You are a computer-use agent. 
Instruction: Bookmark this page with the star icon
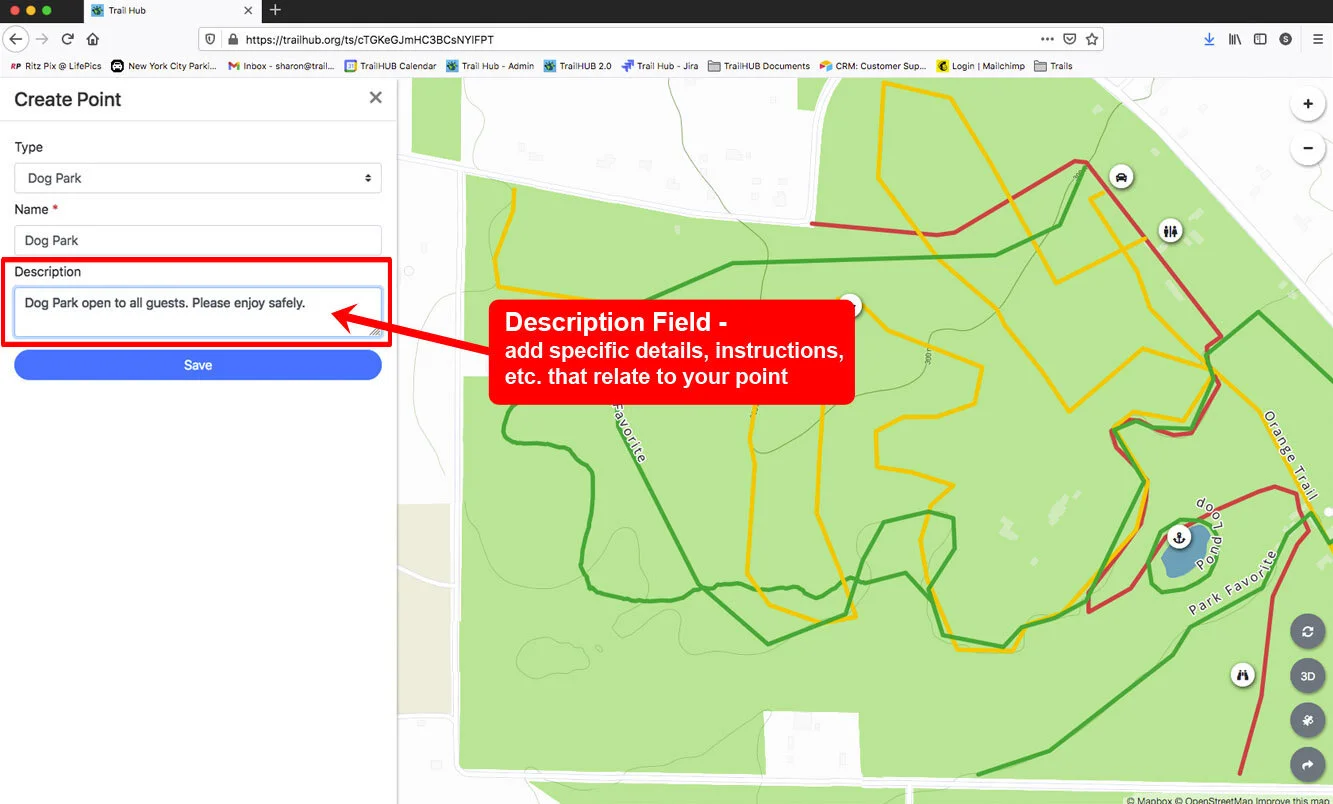[1092, 39]
